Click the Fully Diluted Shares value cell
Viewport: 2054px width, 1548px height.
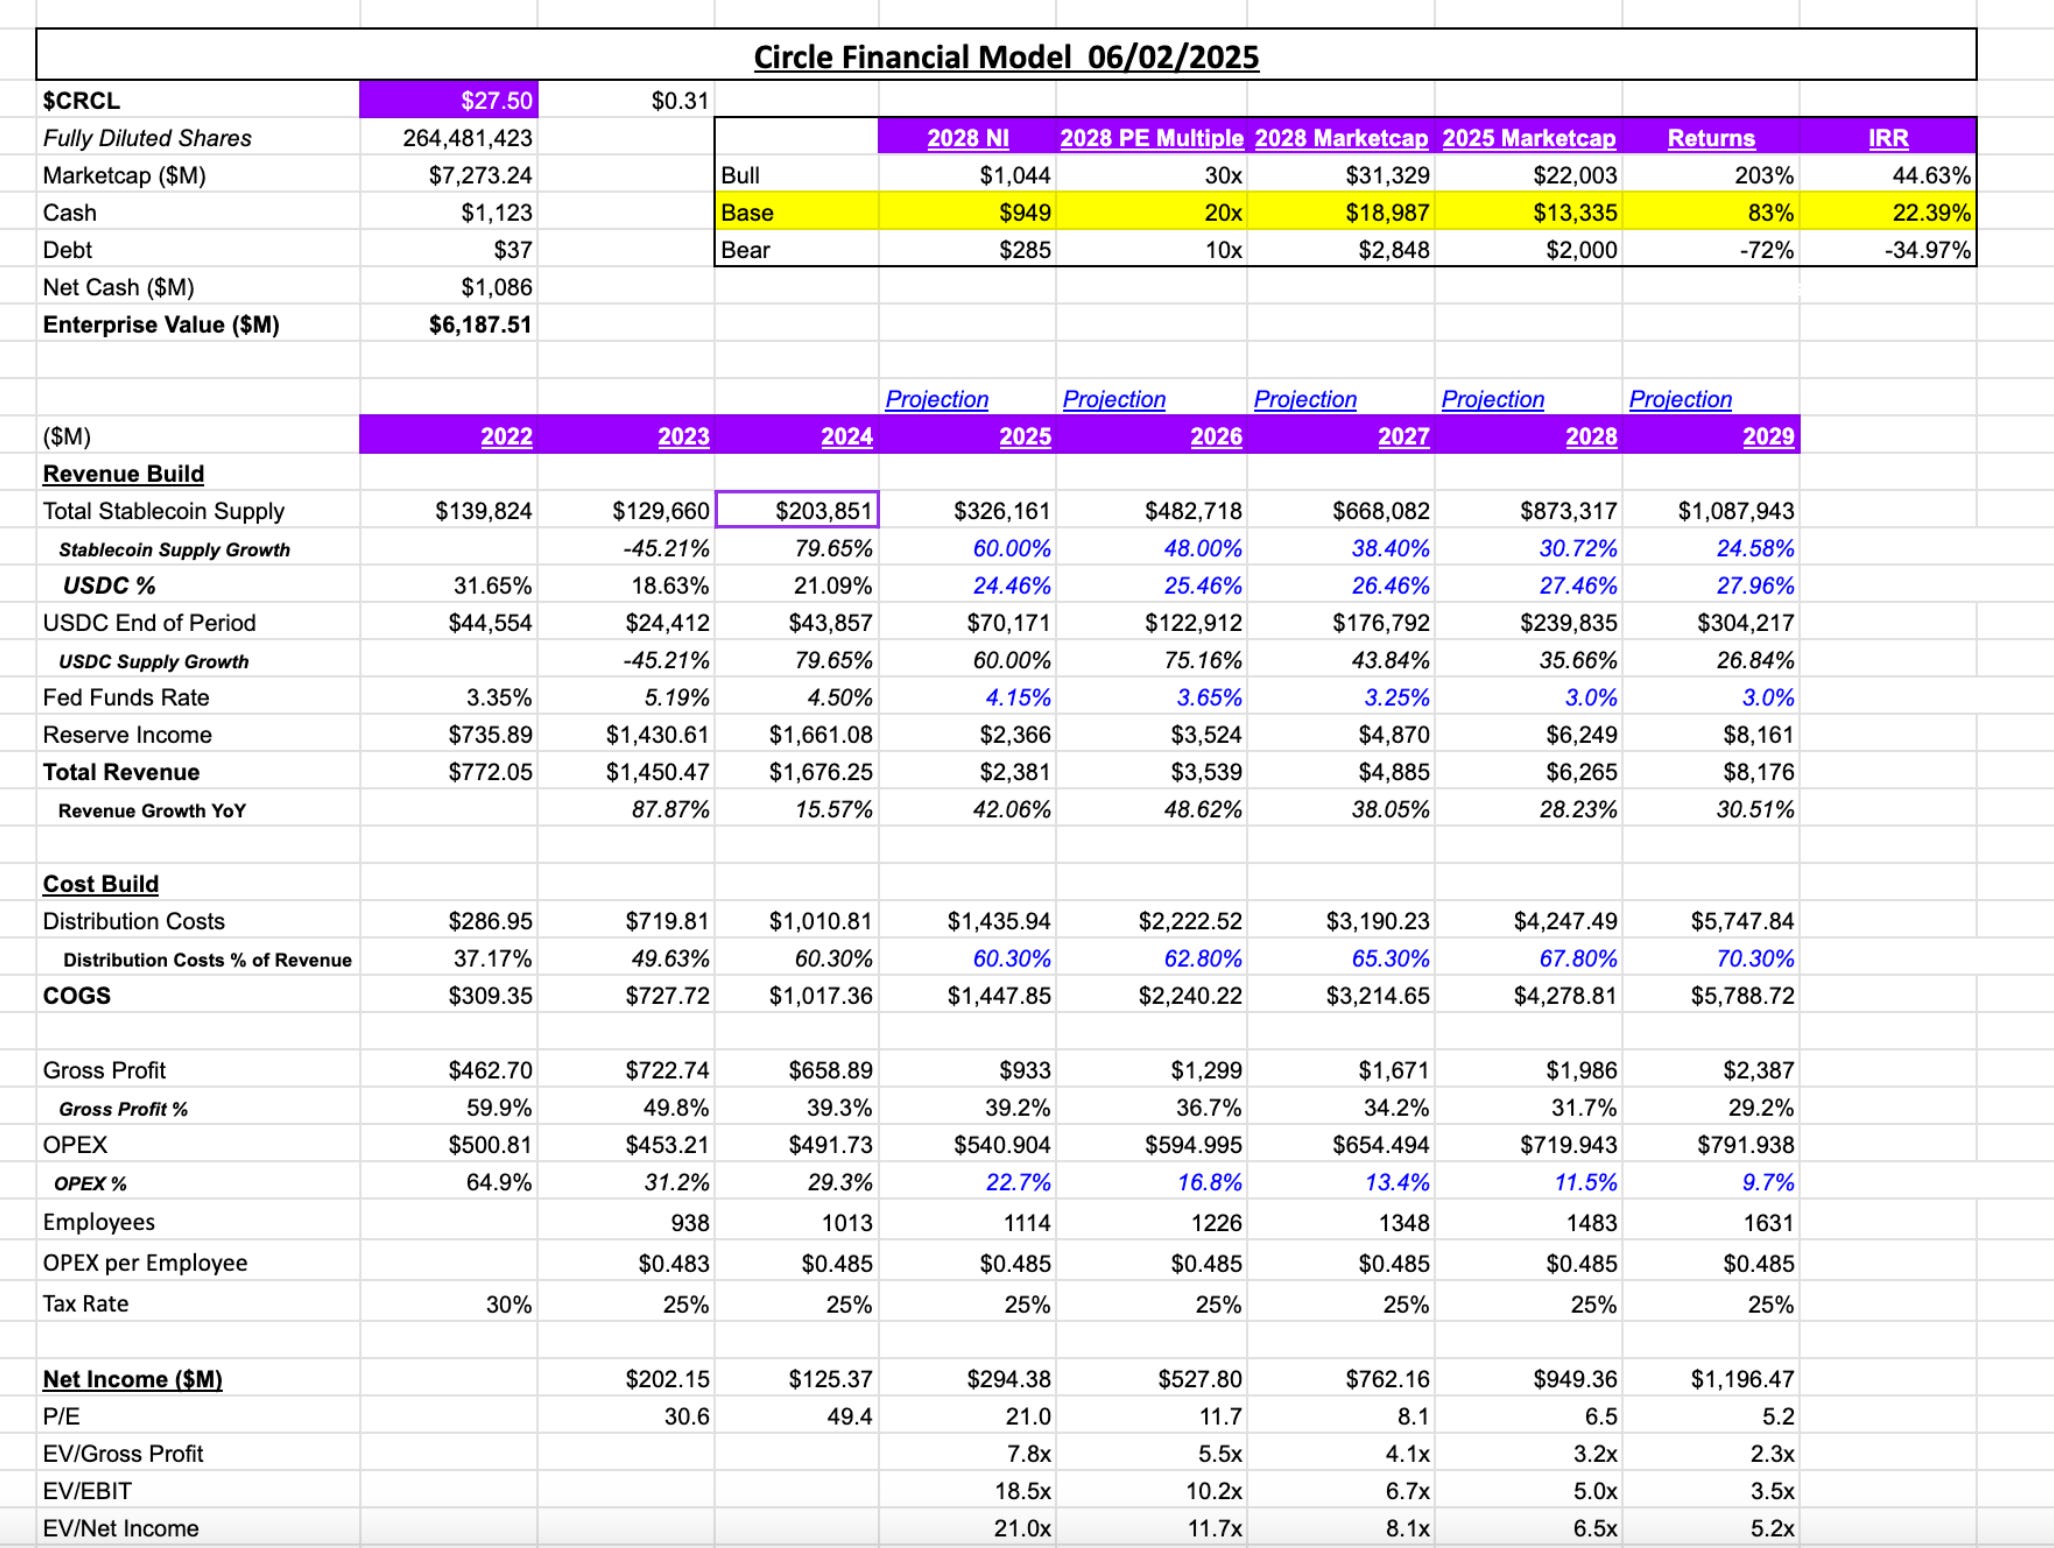pos(467,138)
